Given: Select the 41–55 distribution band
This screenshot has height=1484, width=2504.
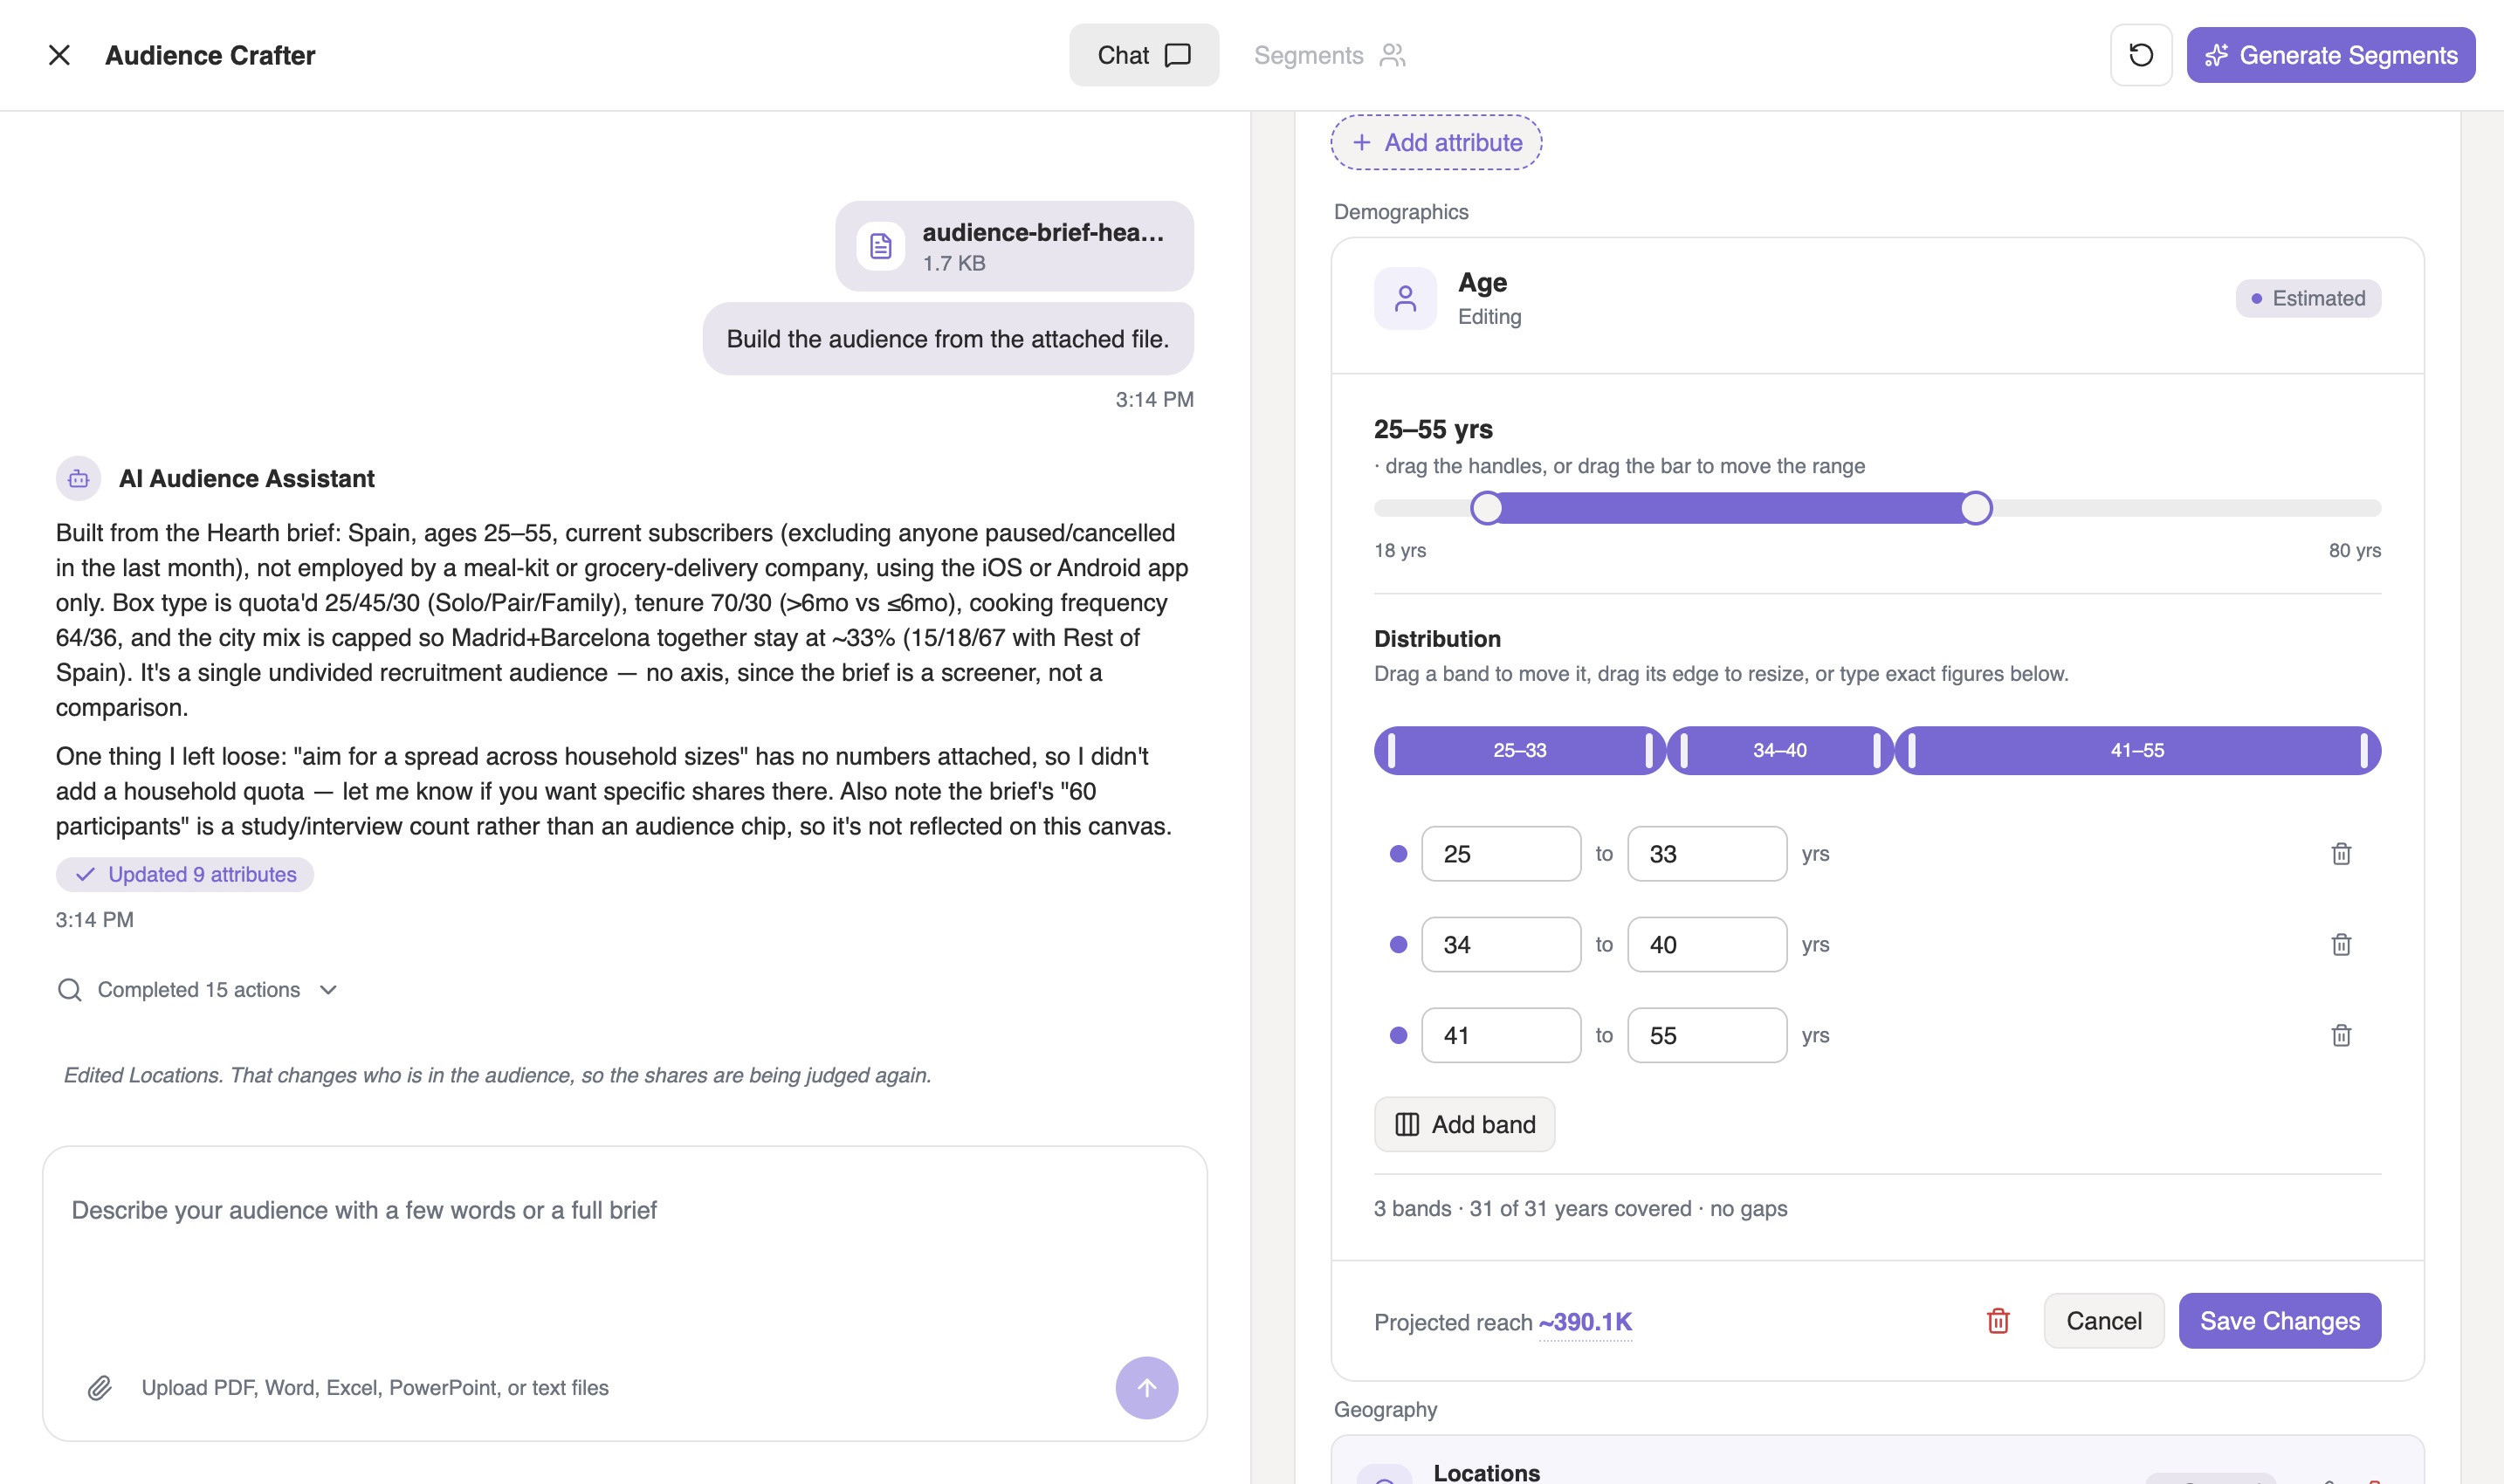Looking at the screenshot, I should pos(2137,750).
